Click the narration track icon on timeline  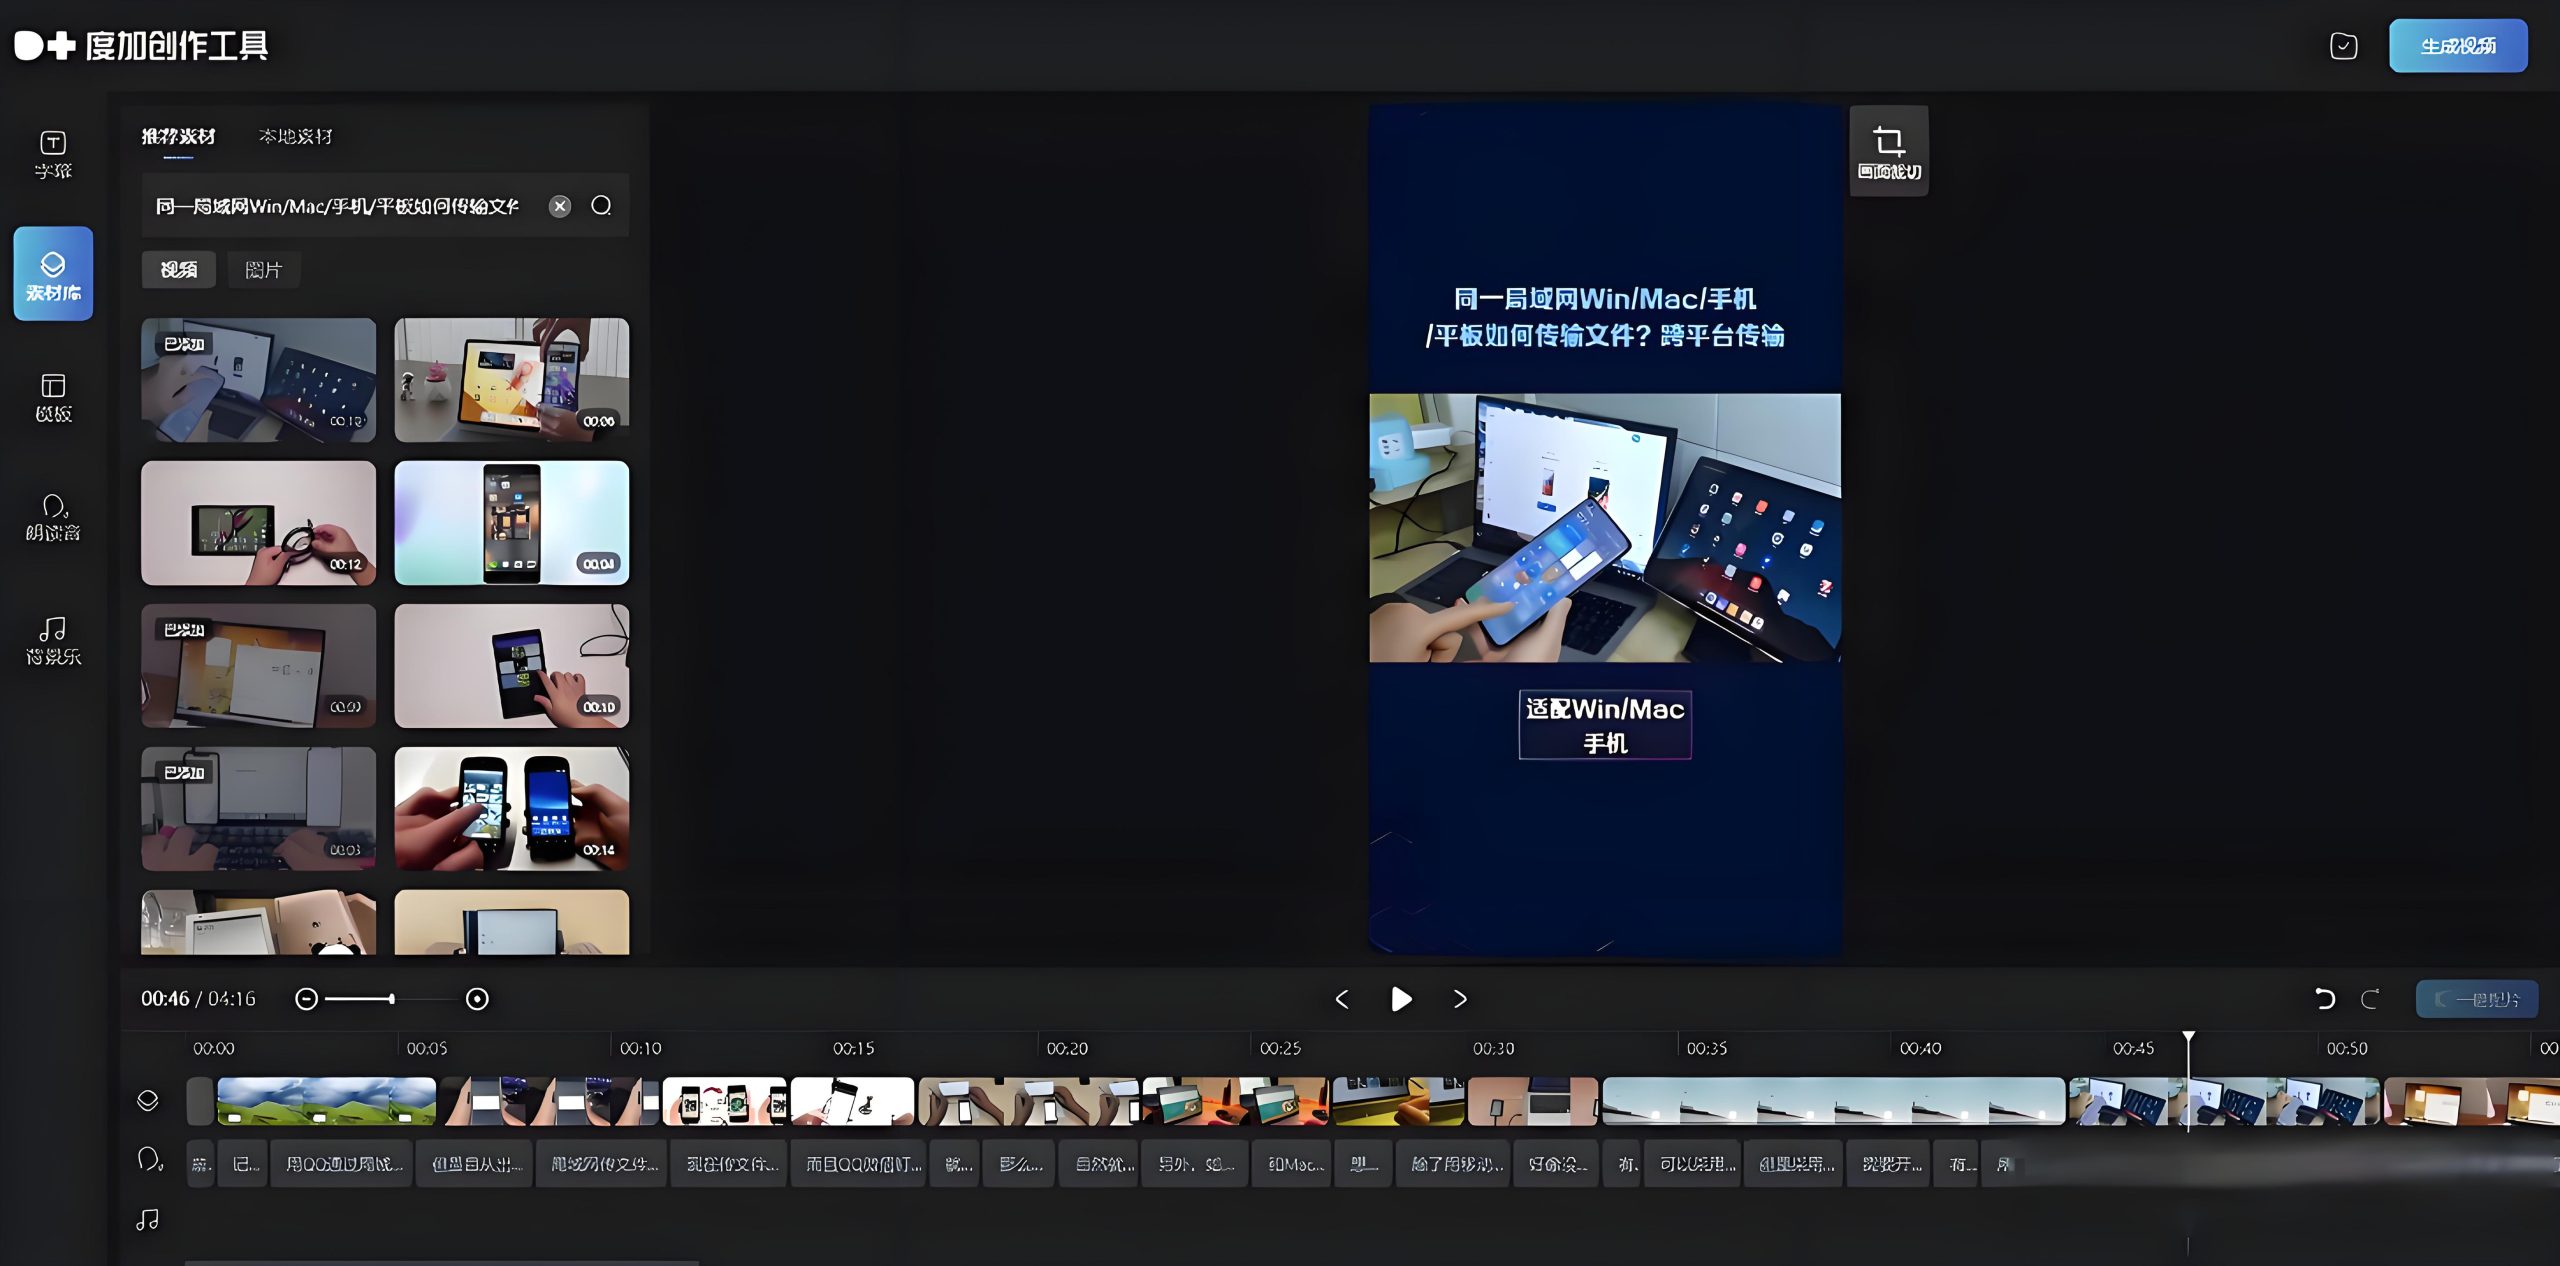(149, 1160)
